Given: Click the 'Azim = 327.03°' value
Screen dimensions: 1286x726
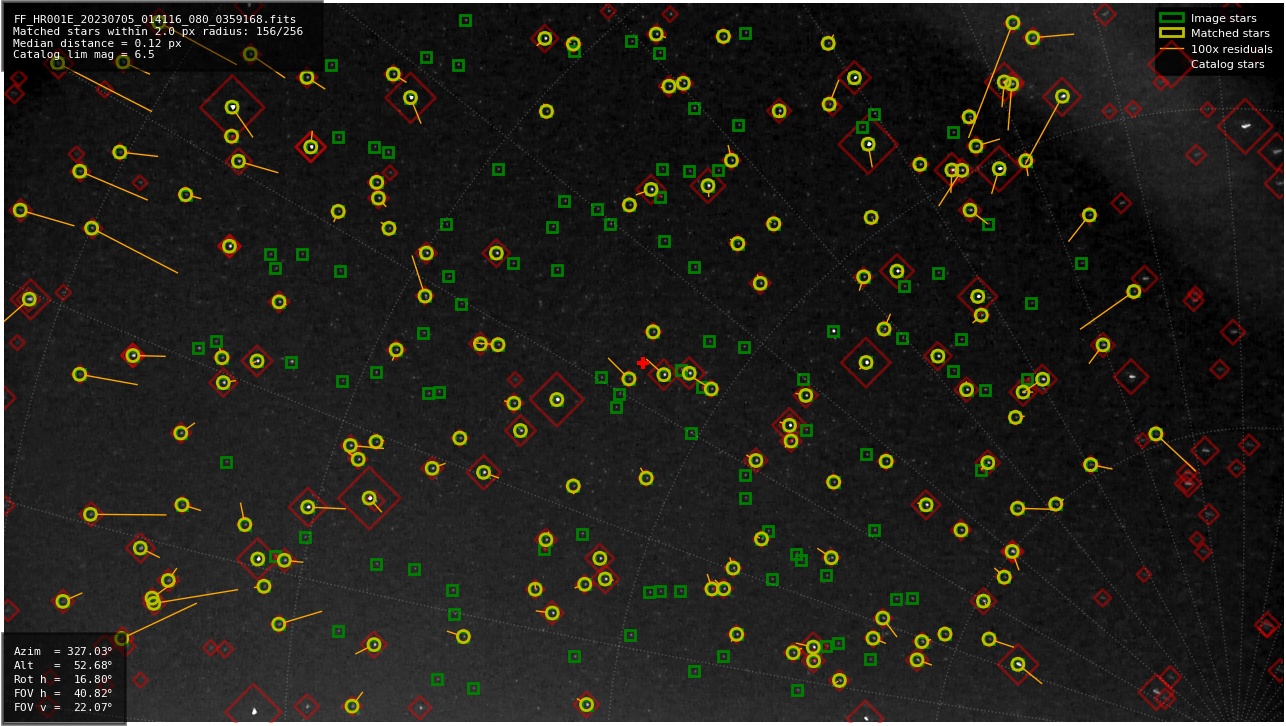Looking at the screenshot, I should pyautogui.click(x=63, y=651).
